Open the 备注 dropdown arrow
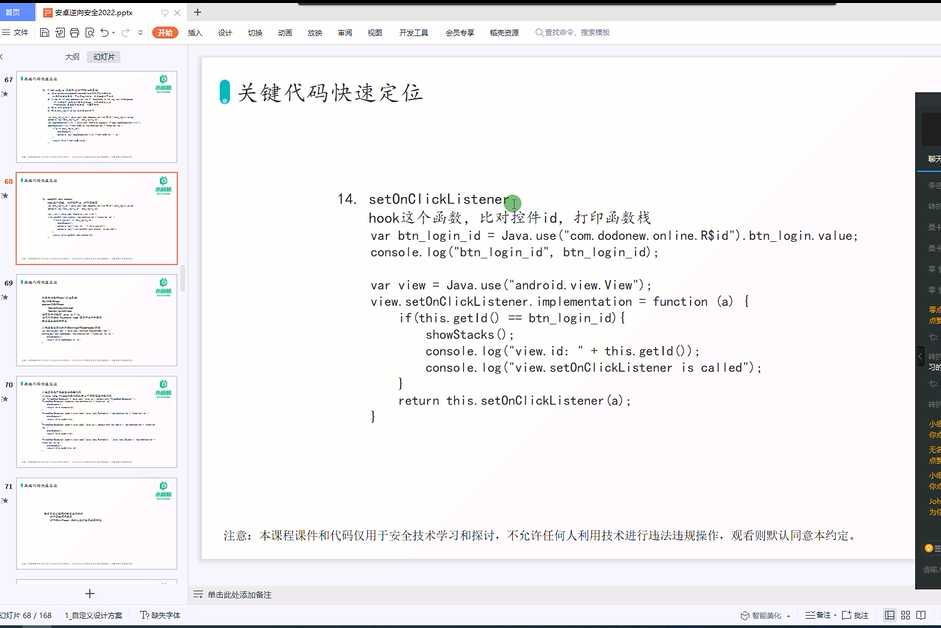 pos(835,616)
